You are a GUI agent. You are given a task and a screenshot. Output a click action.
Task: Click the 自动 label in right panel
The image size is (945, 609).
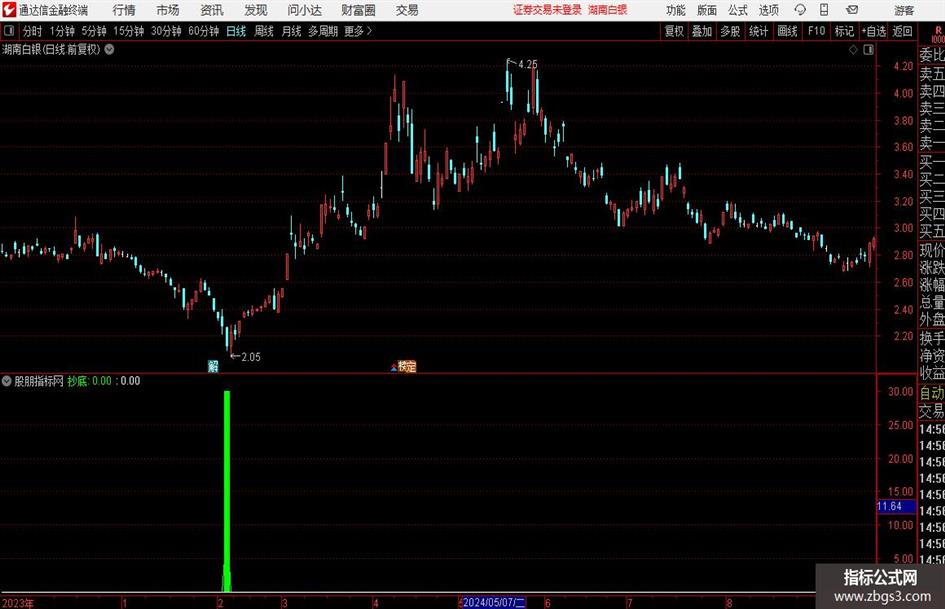[x=932, y=393]
